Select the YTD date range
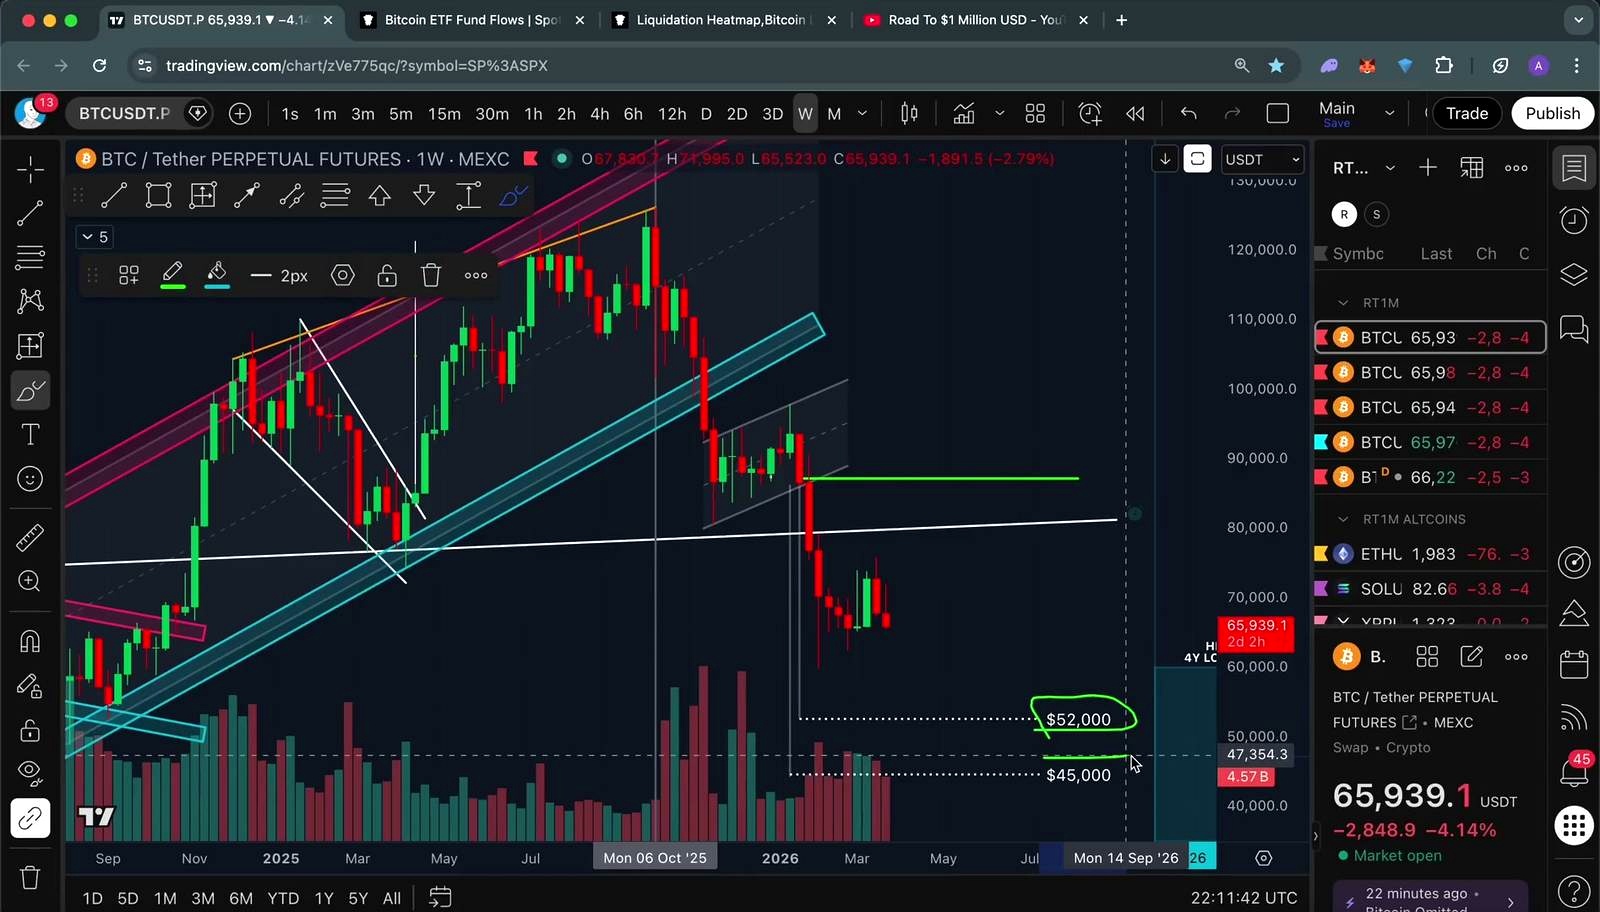This screenshot has height=912, width=1600. pyautogui.click(x=283, y=898)
